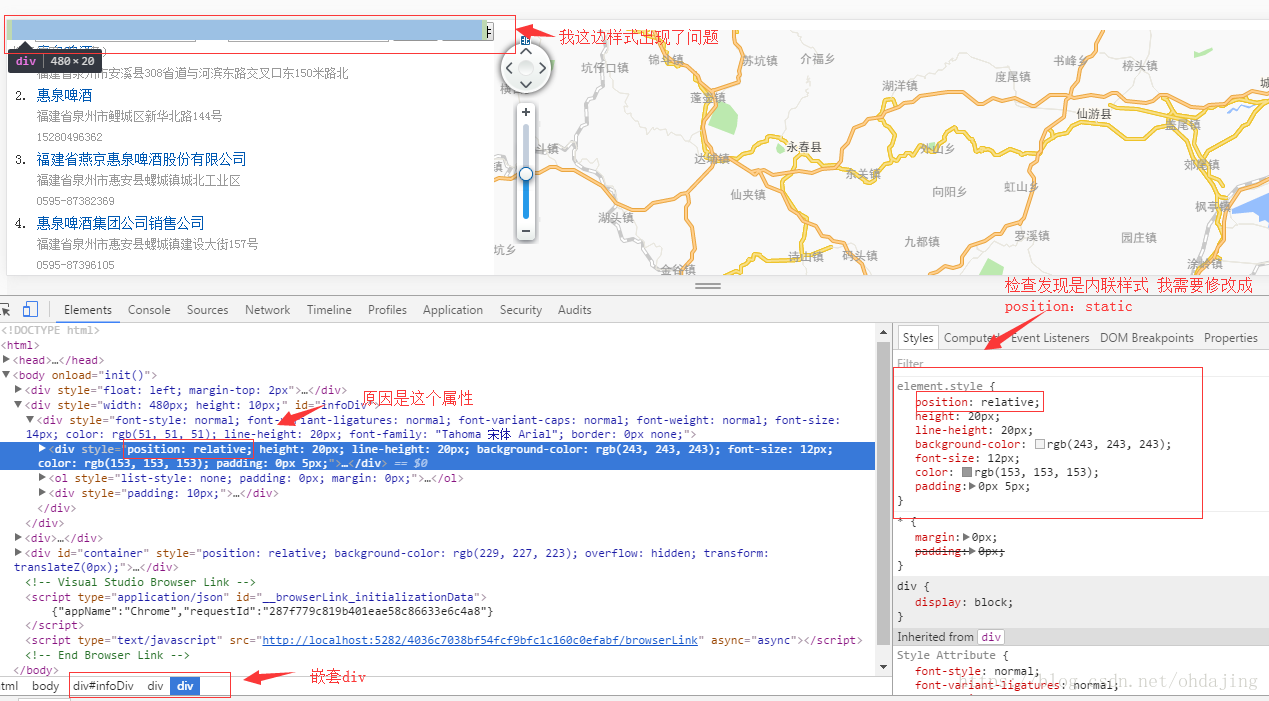Pan the map right with the arrow

pyautogui.click(x=543, y=69)
